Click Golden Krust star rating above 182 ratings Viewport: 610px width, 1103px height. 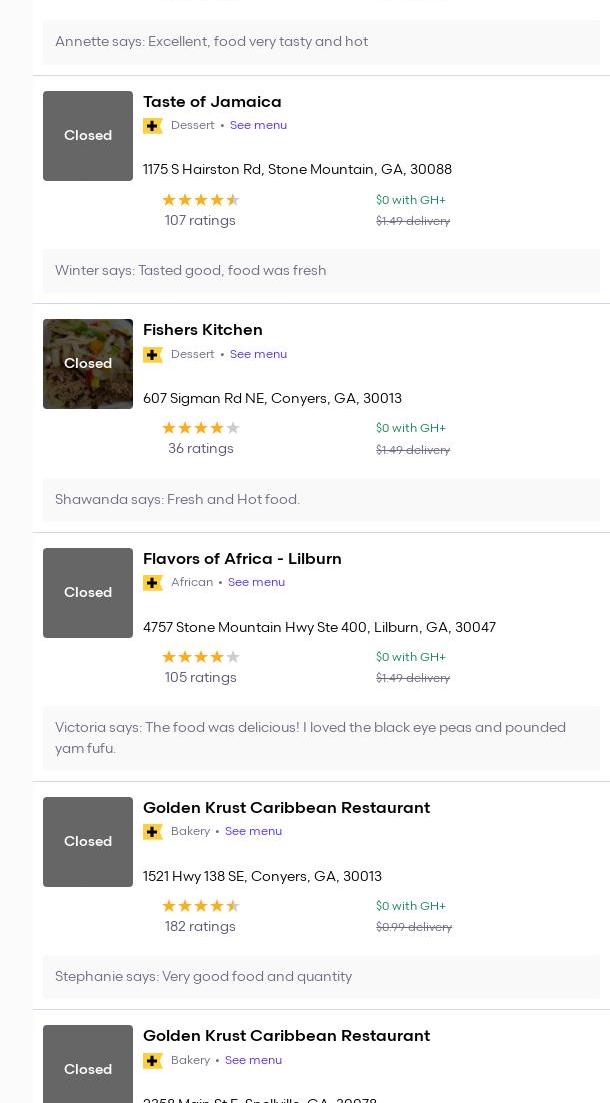tap(200, 906)
